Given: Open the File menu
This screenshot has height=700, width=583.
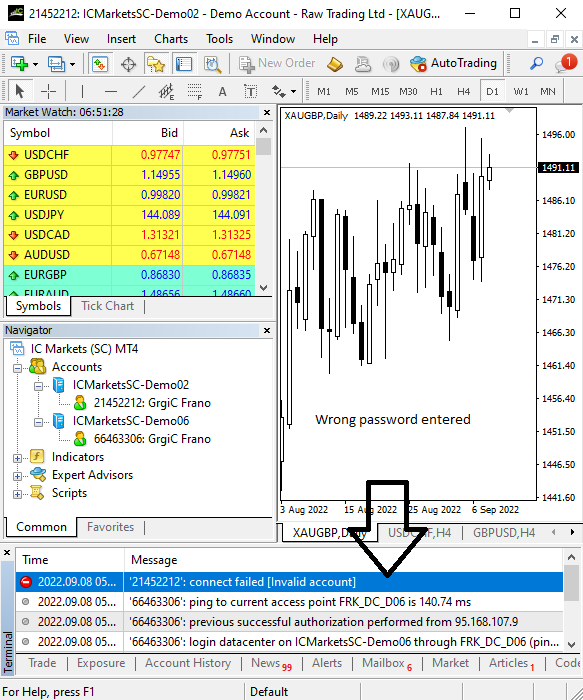Looking at the screenshot, I should pyautogui.click(x=37, y=39).
